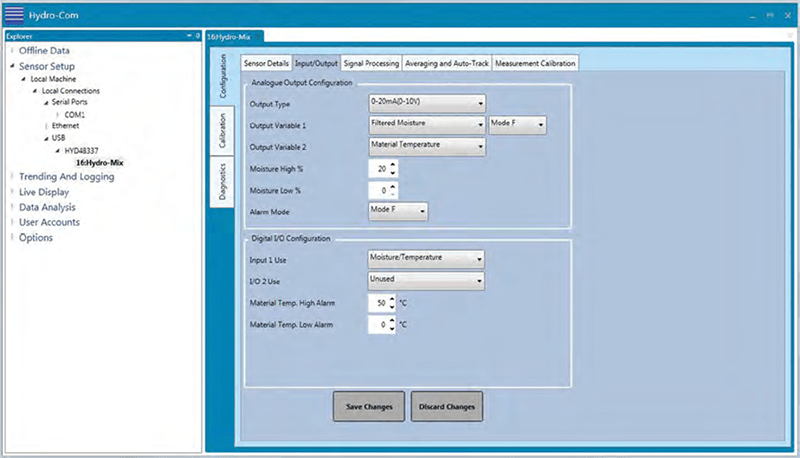The image size is (800, 458).
Task: Select the vertical Configuration tab
Action: tap(222, 77)
